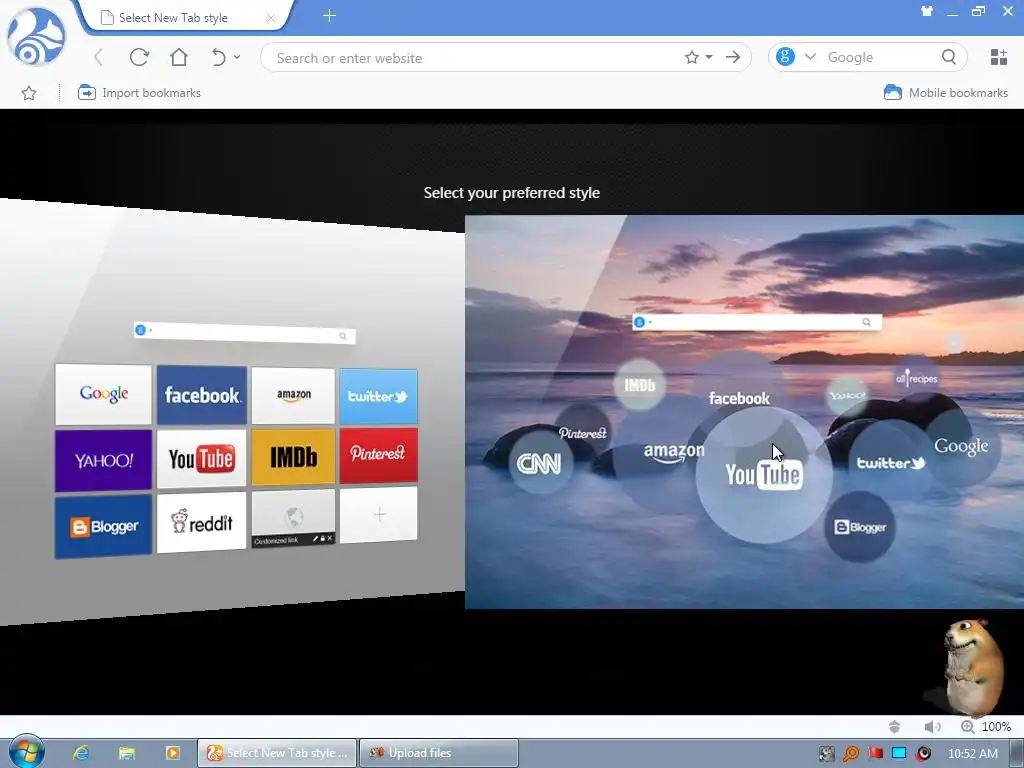Click the hamster mascot in corner
The width and height of the screenshot is (1024, 768).
pyautogui.click(x=972, y=667)
